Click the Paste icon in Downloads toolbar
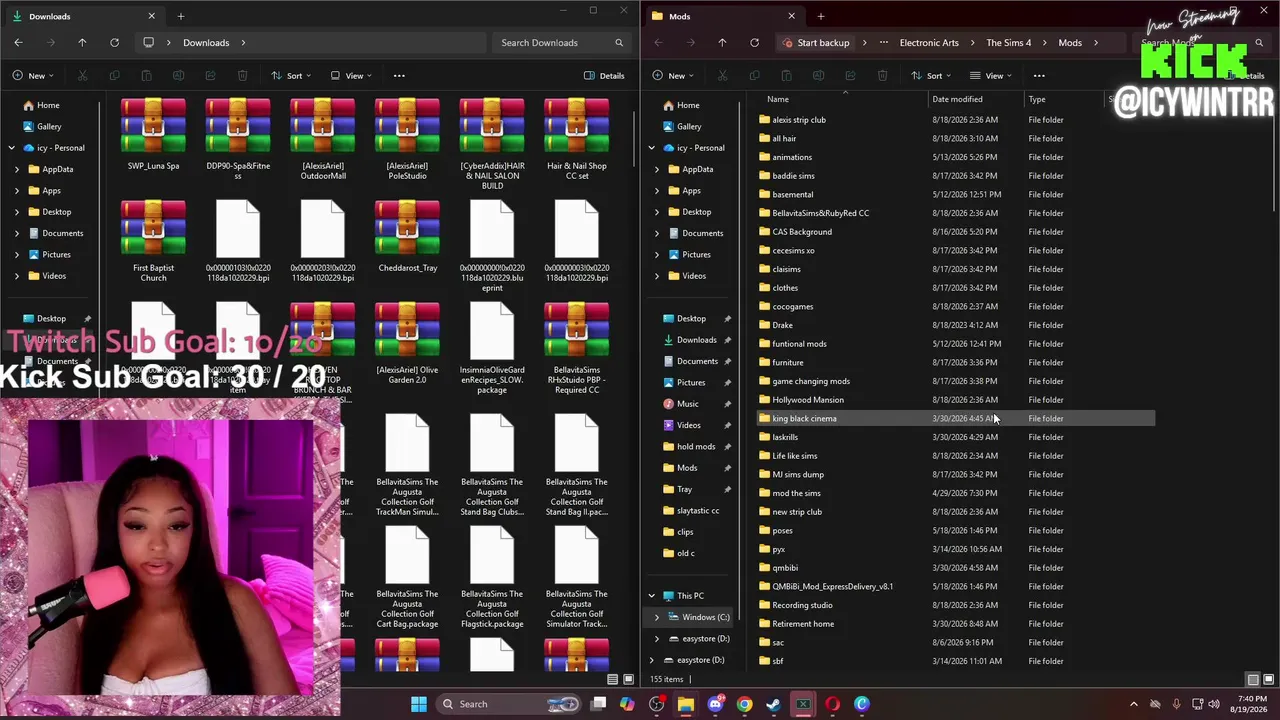 pyautogui.click(x=146, y=76)
